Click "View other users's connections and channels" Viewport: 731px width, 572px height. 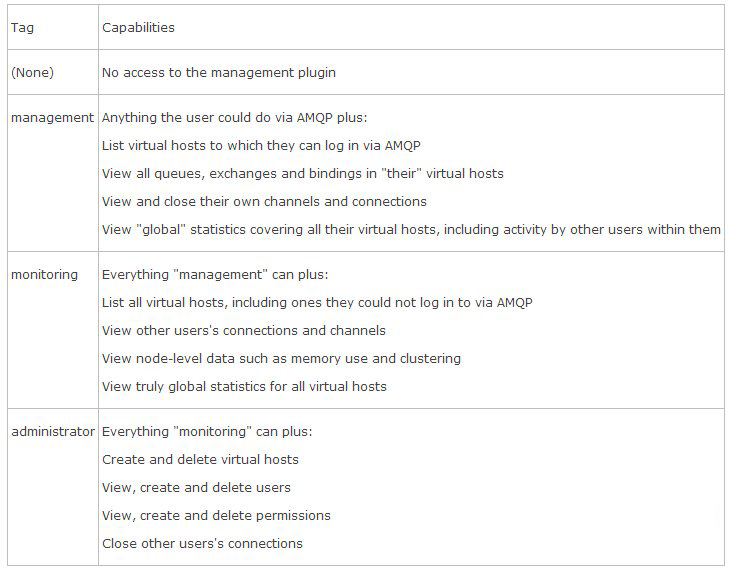244,331
